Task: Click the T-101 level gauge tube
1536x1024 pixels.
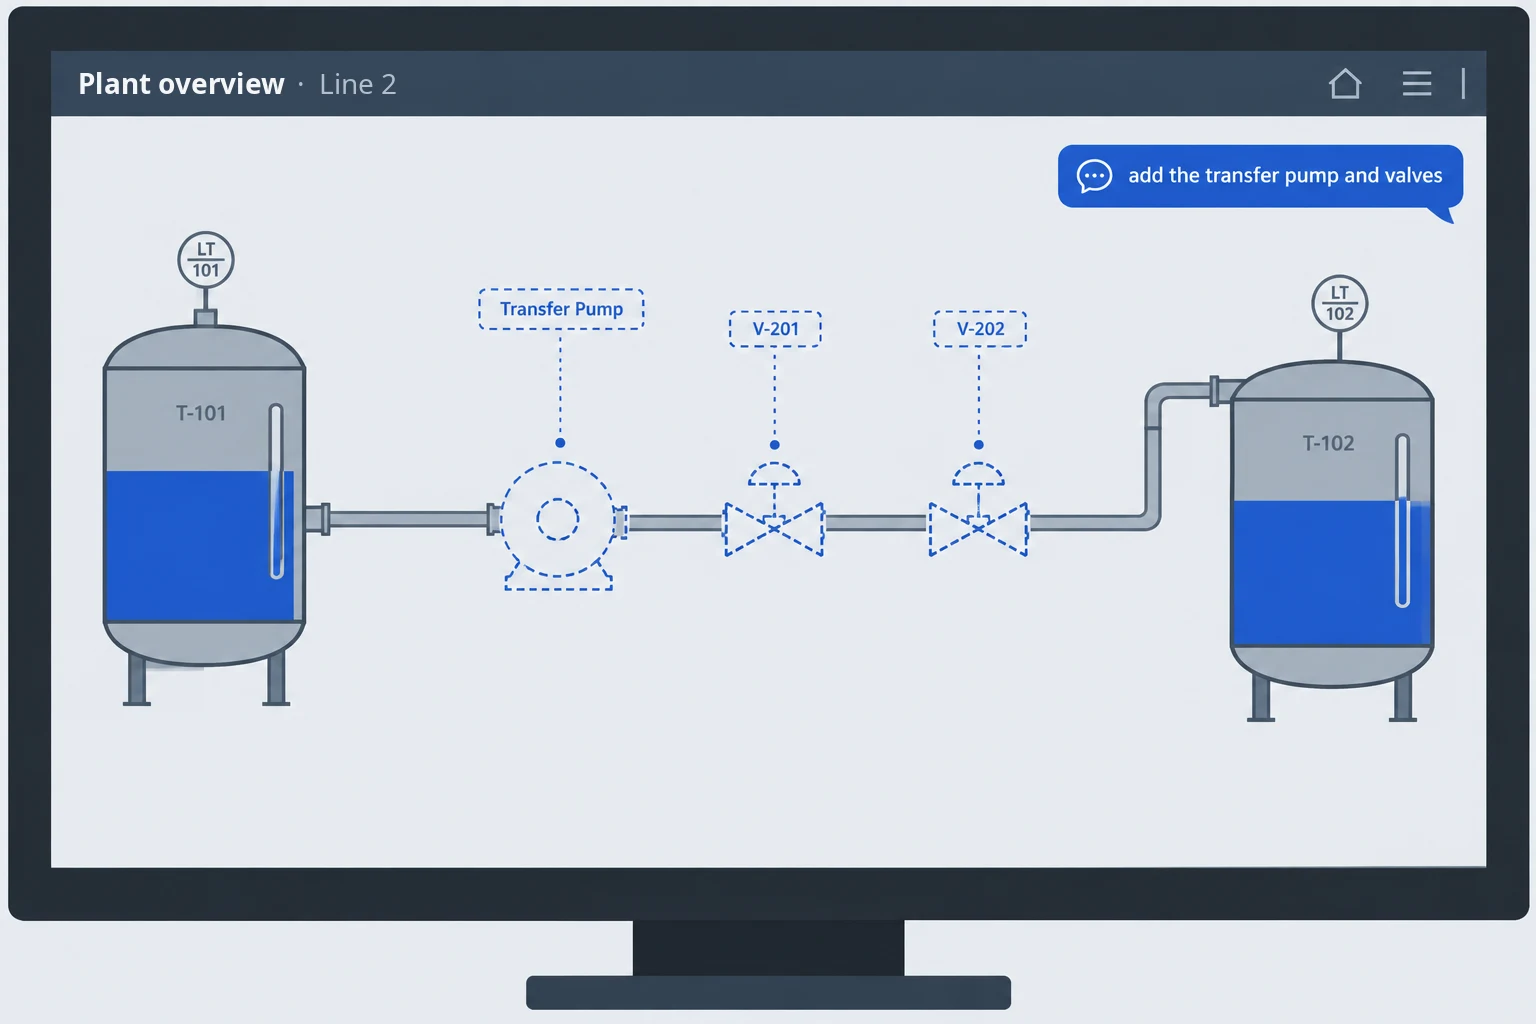Action: point(277,491)
